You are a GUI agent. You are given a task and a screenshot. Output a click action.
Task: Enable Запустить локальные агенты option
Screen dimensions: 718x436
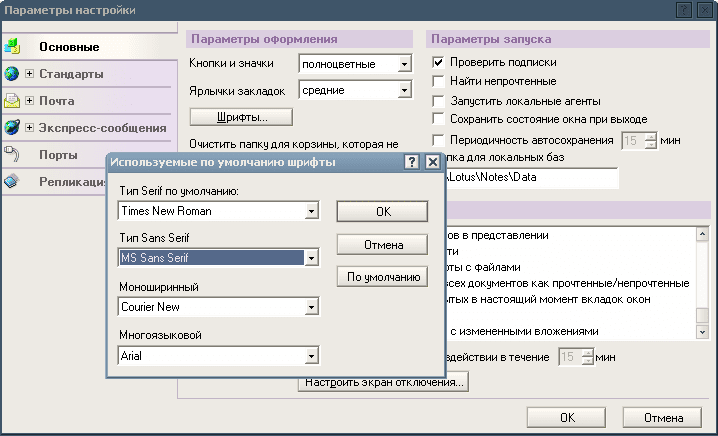438,101
